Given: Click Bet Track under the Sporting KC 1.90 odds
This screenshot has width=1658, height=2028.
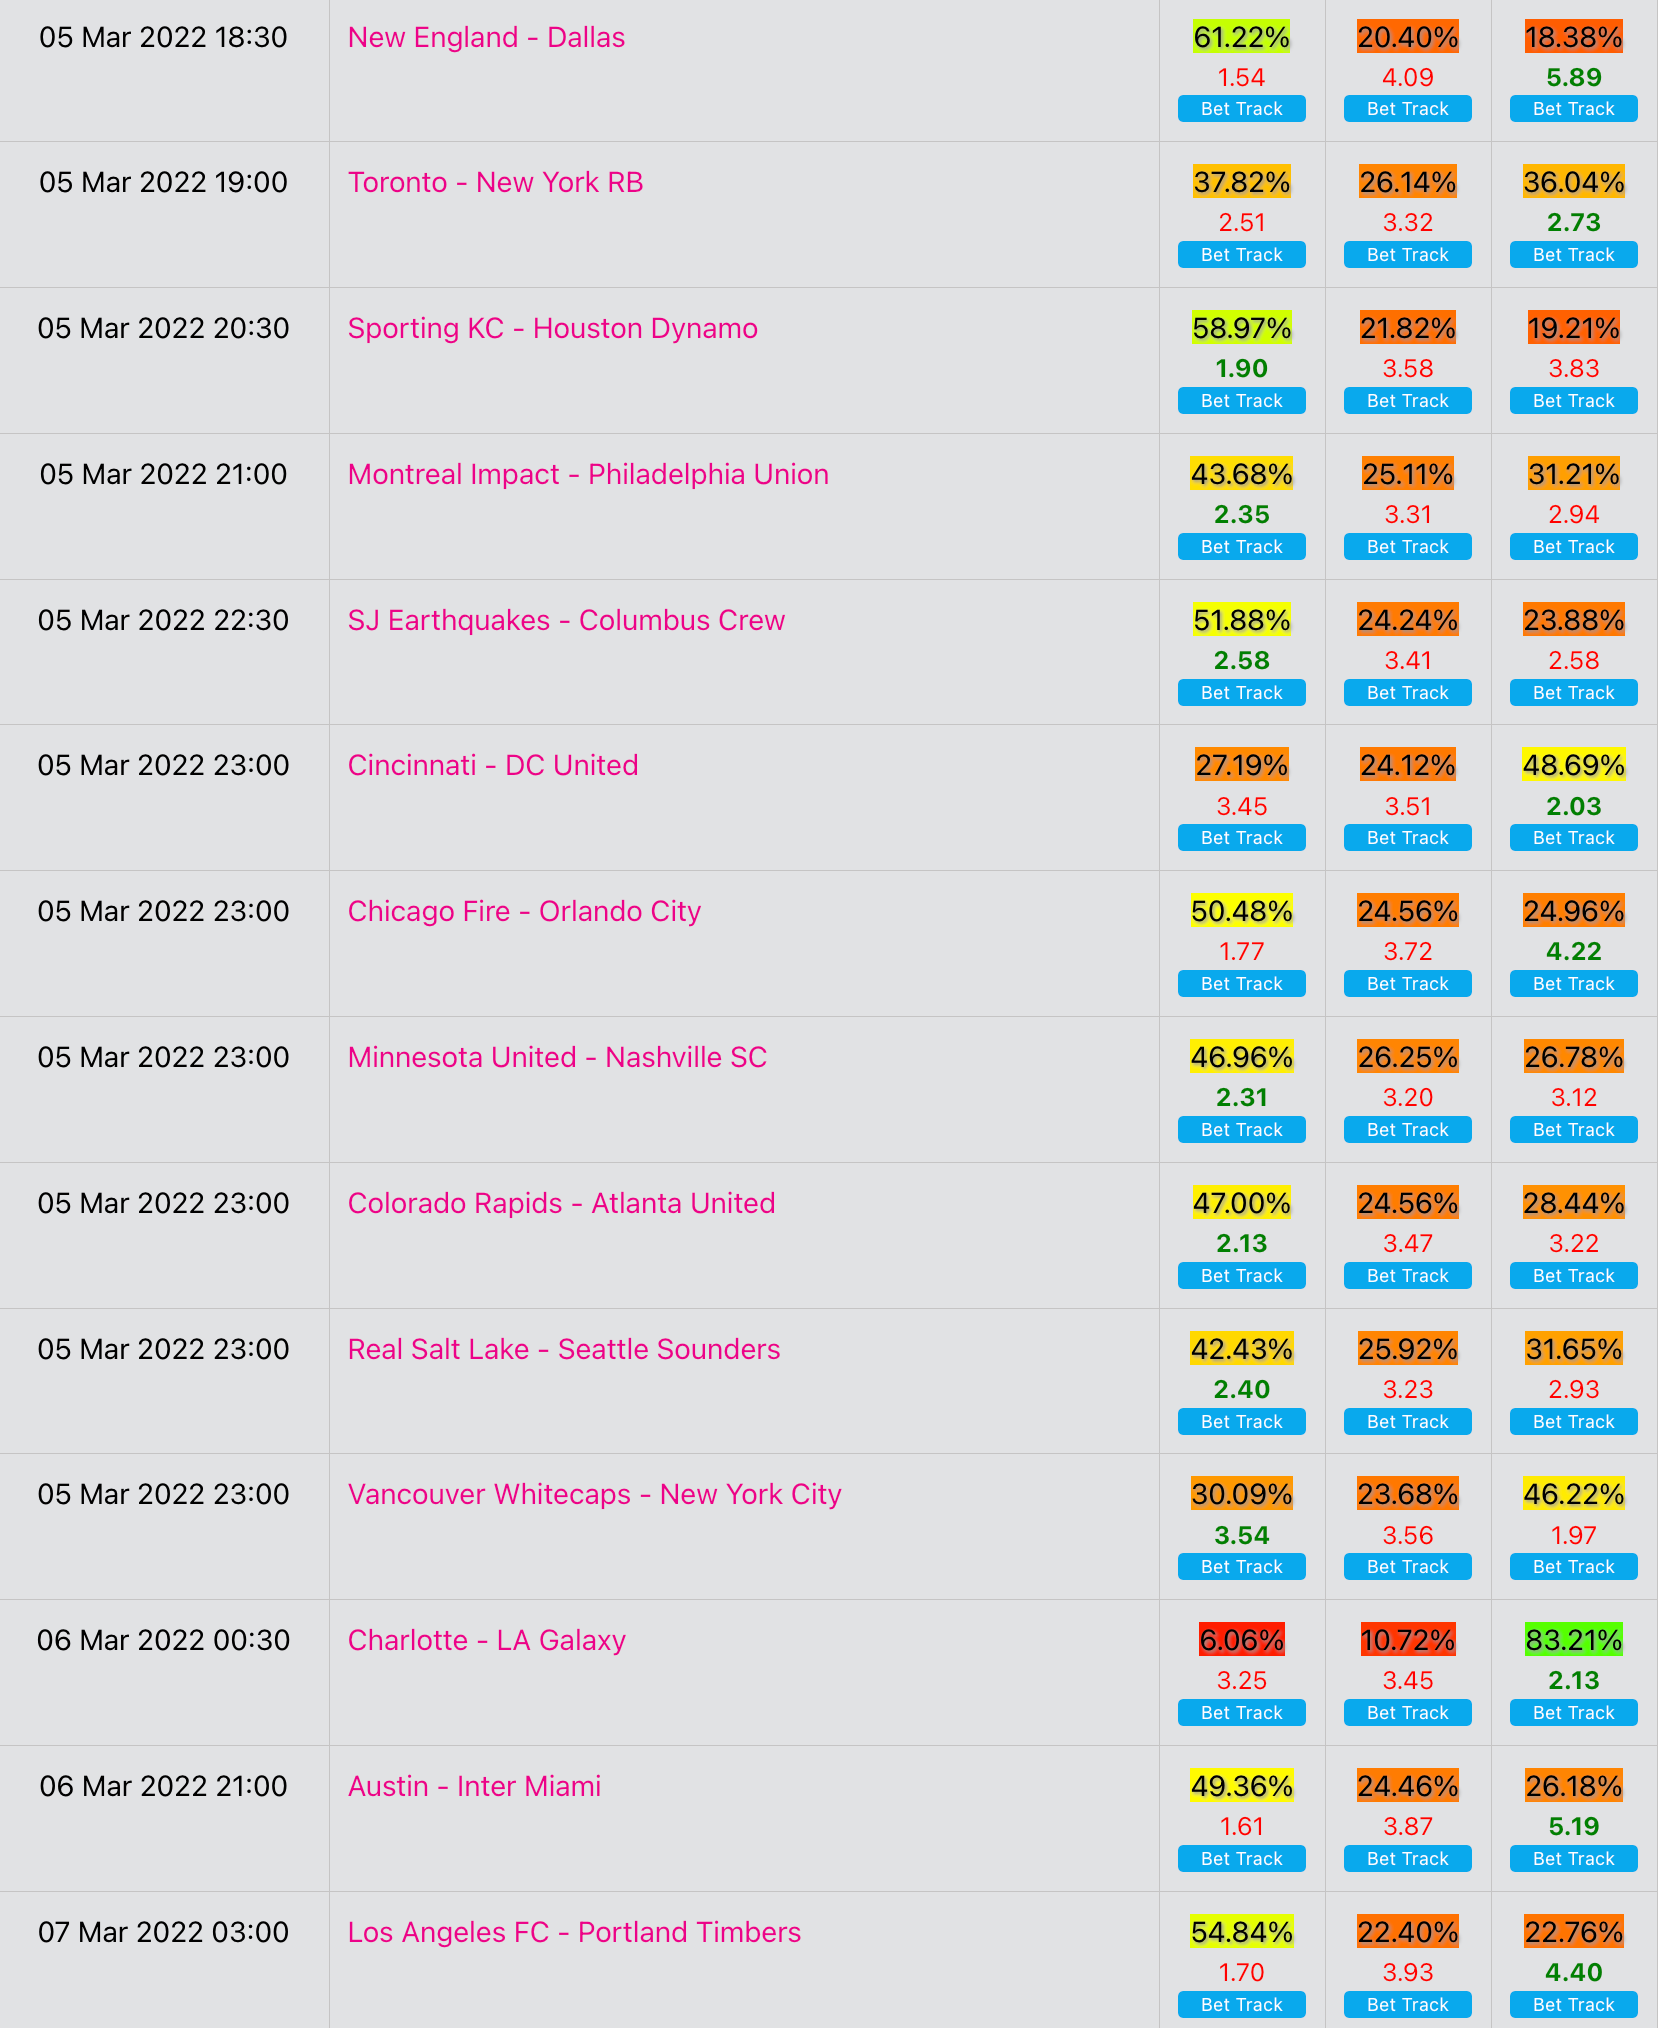Looking at the screenshot, I should (x=1241, y=401).
